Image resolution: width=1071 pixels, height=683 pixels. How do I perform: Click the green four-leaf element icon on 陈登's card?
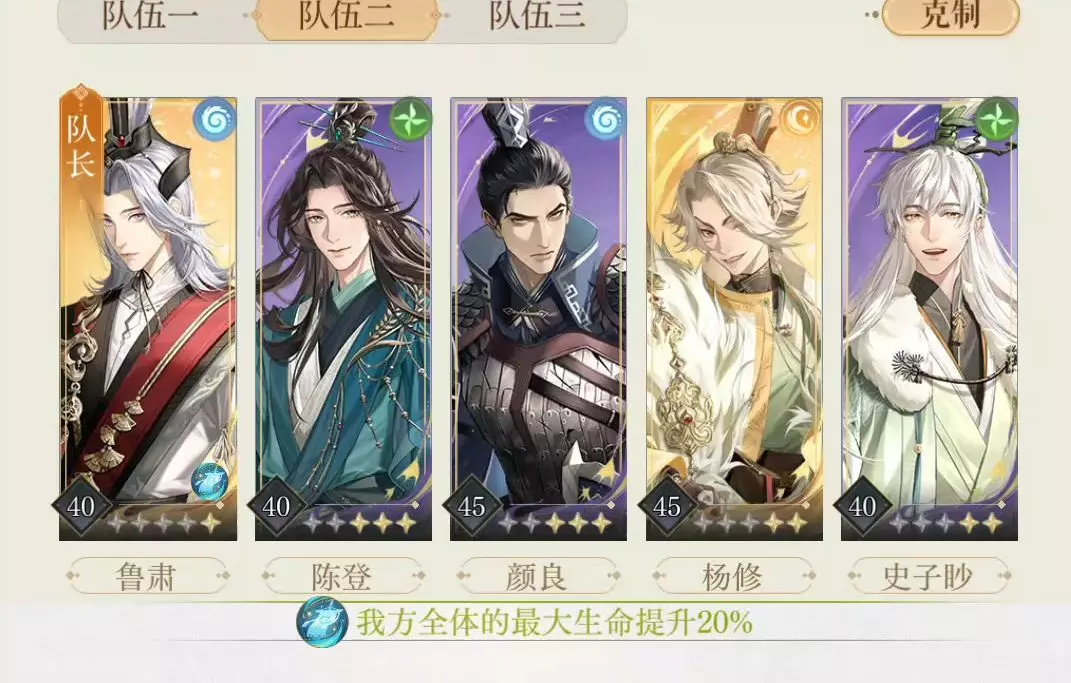pos(411,121)
